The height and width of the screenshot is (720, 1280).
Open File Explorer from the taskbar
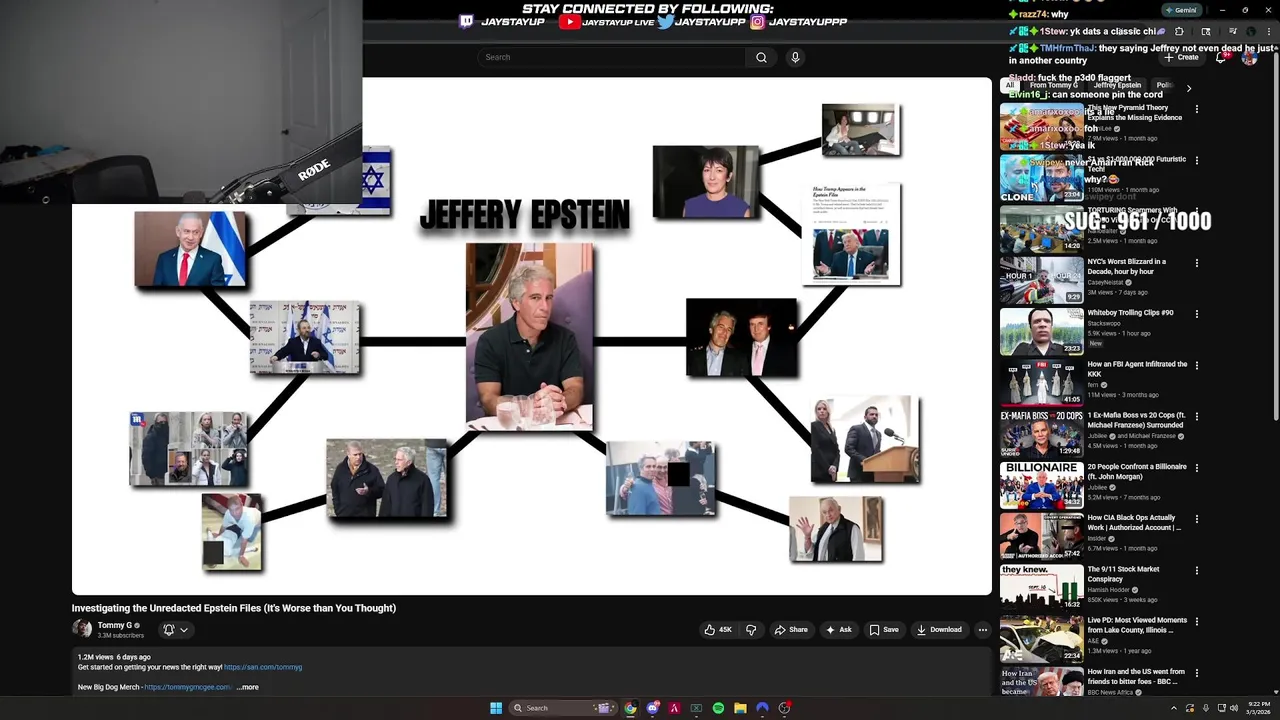point(740,708)
